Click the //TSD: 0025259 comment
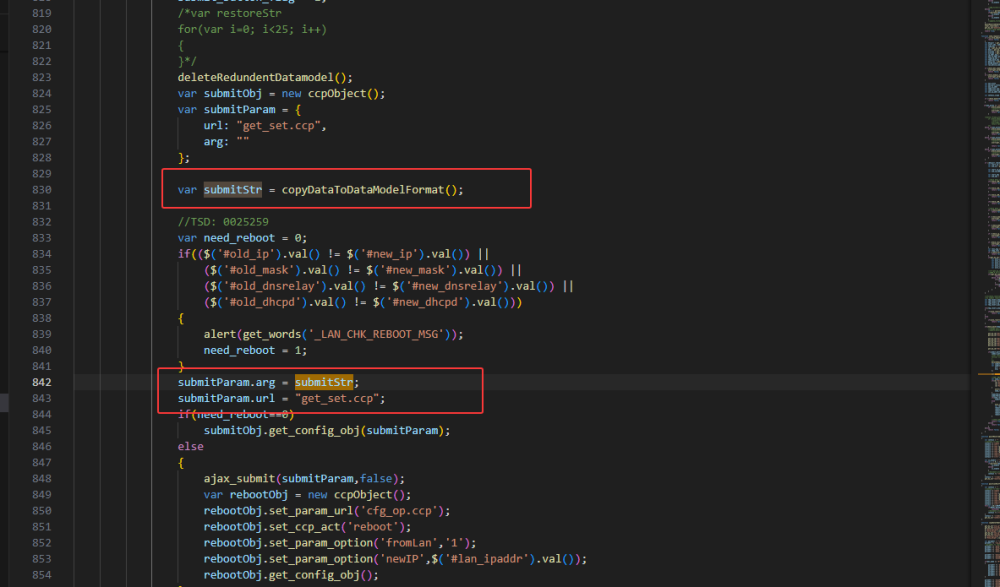This screenshot has width=1000, height=587. [x=223, y=222]
